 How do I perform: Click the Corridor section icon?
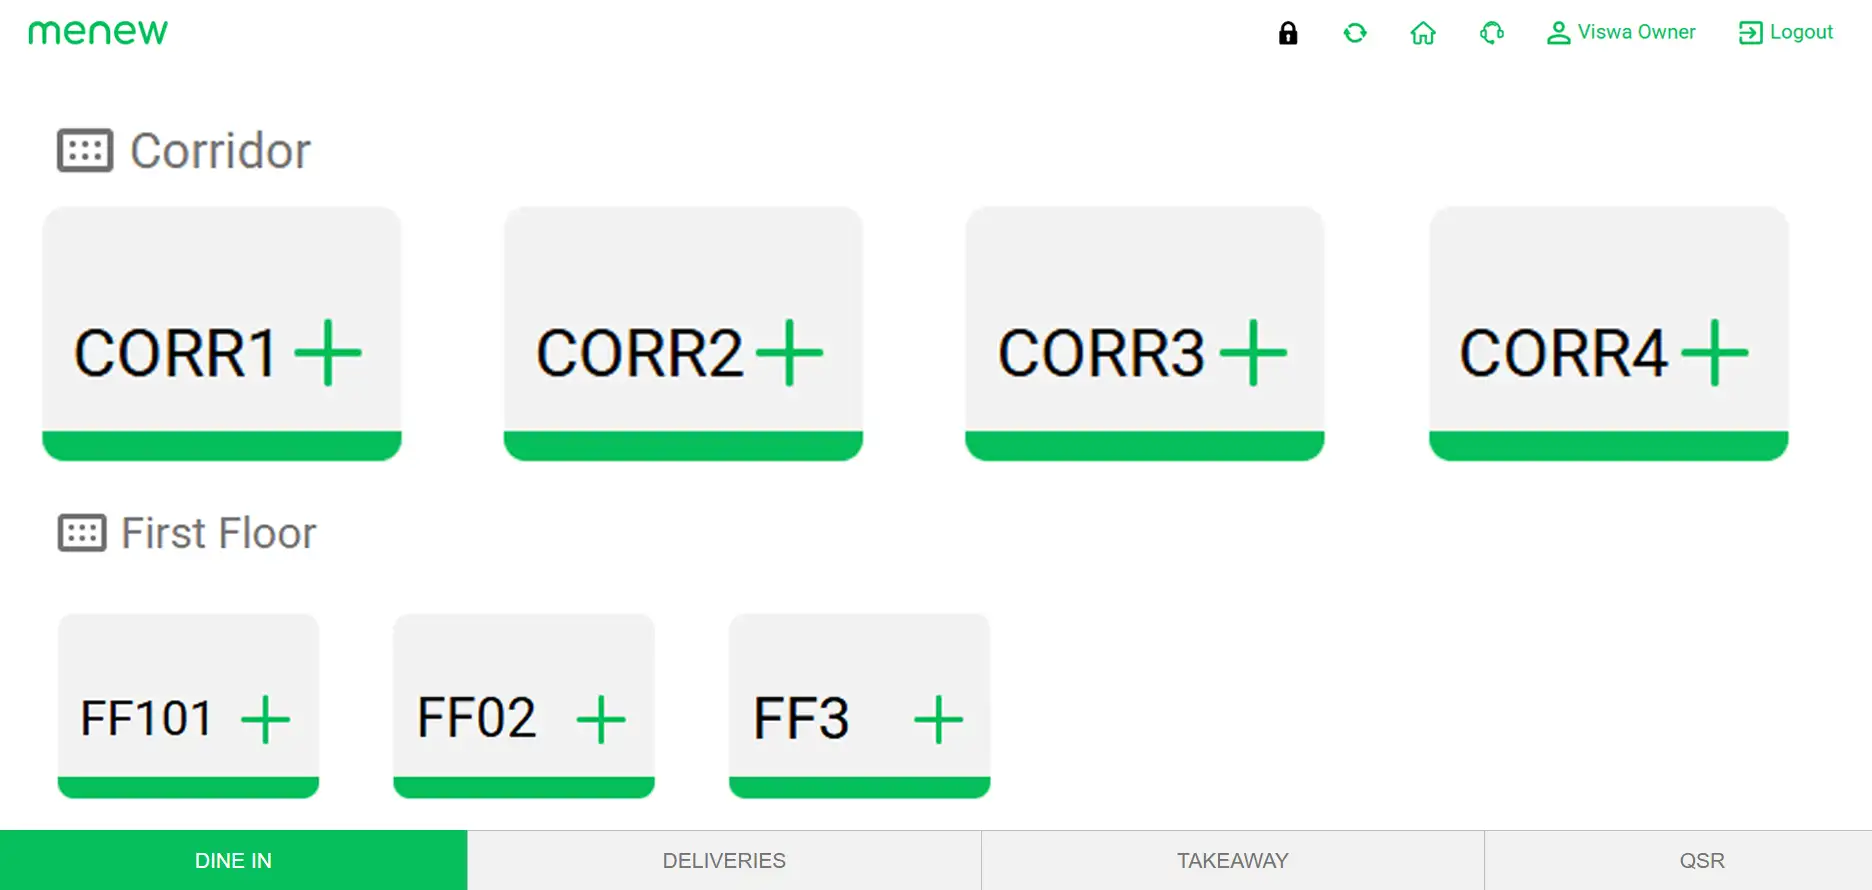coord(85,151)
